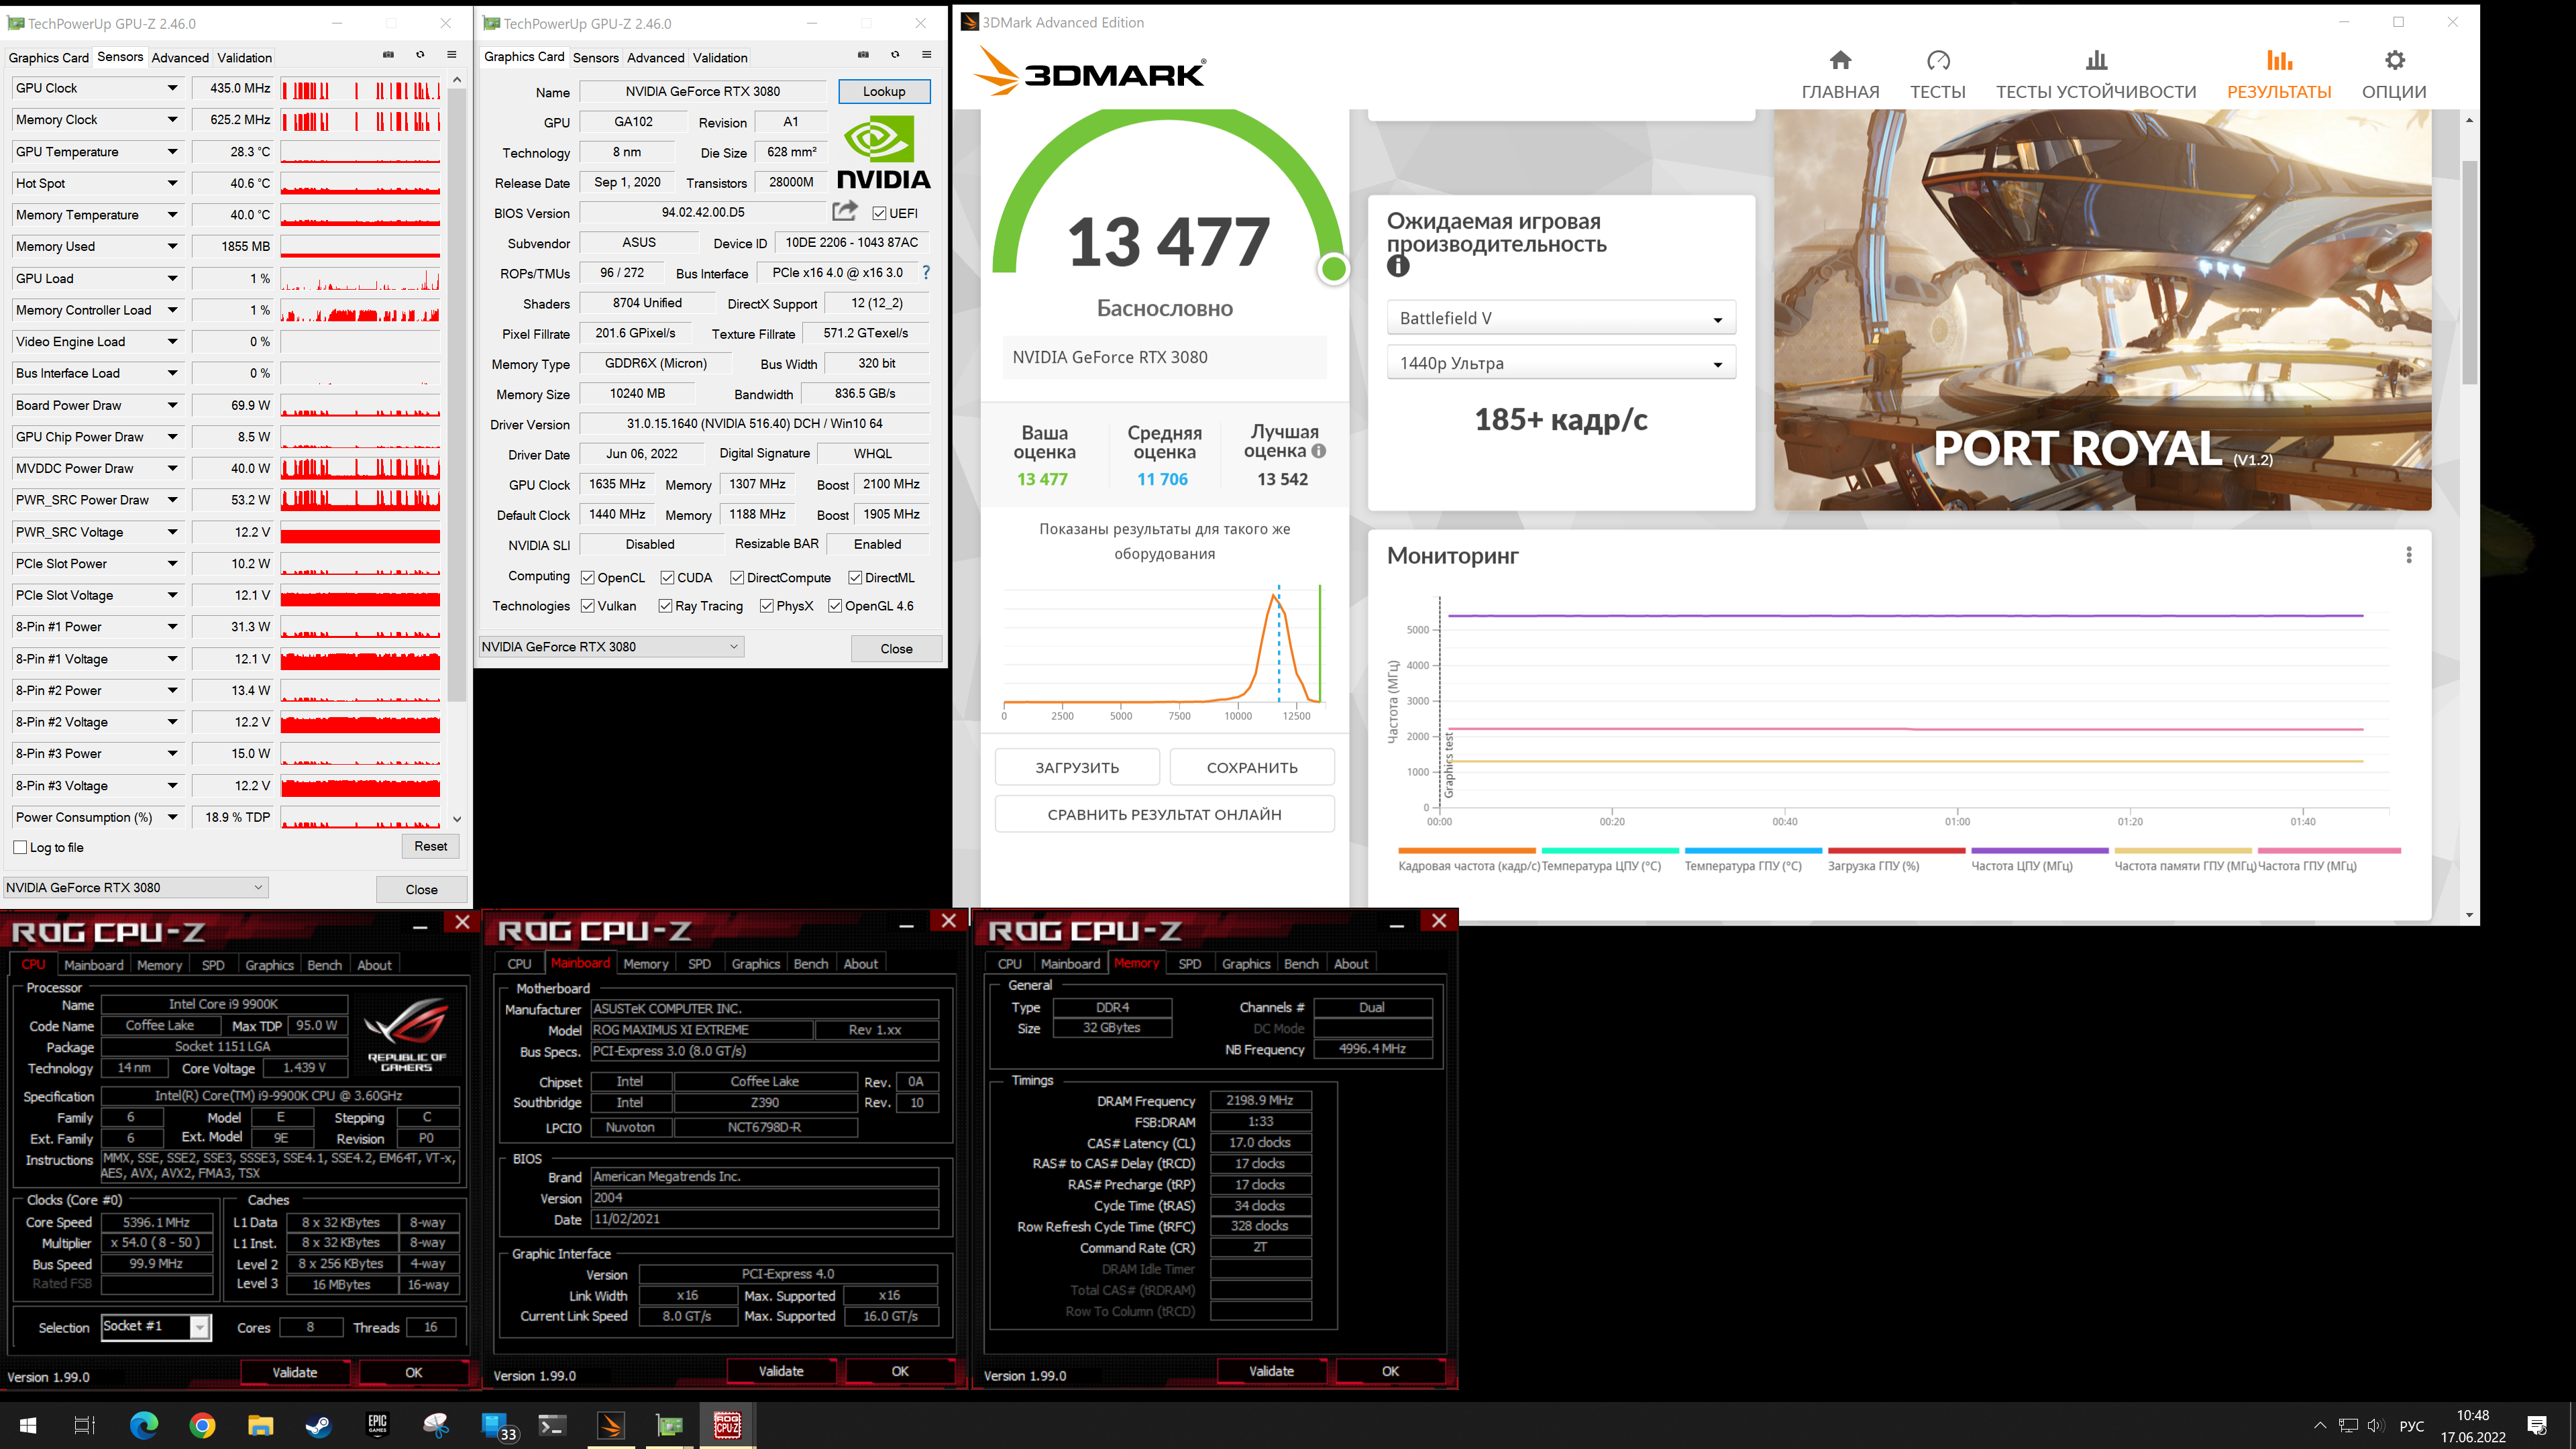Viewport: 2576px width, 1449px height.
Task: Go to ГЛАВНАЯ home in 3DMark
Action: tap(1840, 75)
